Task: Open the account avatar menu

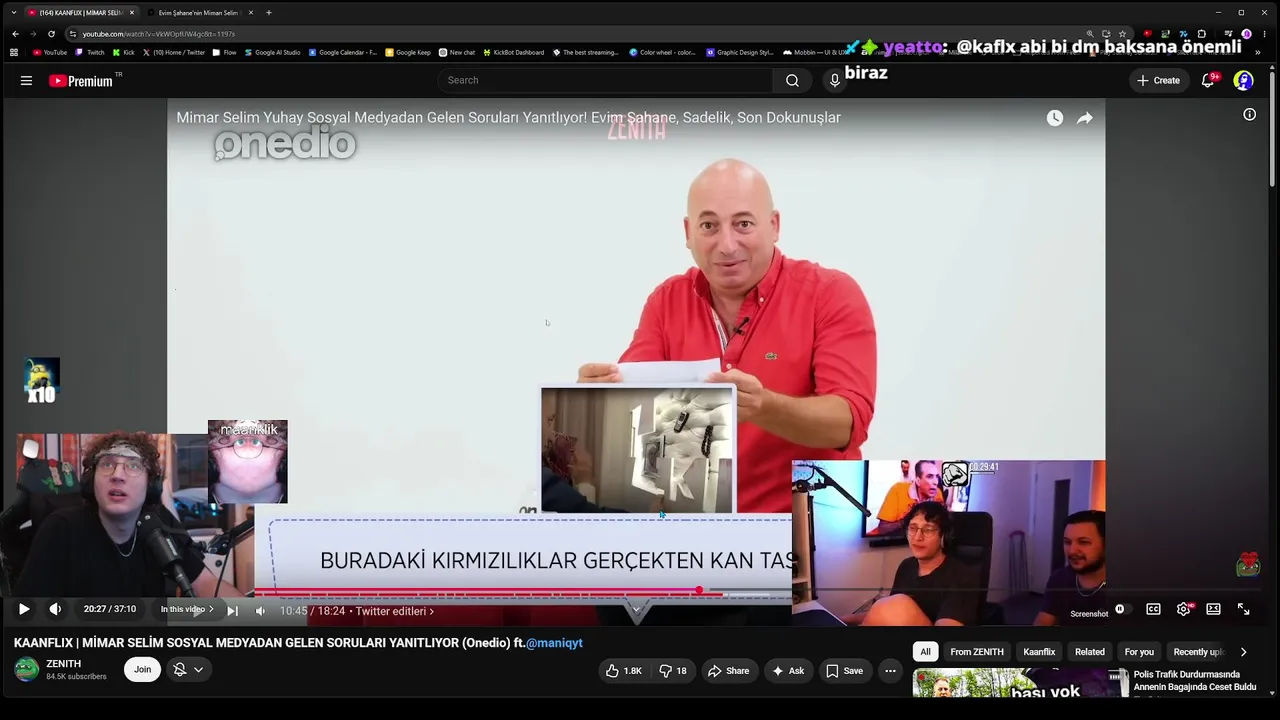Action: coord(1243,81)
